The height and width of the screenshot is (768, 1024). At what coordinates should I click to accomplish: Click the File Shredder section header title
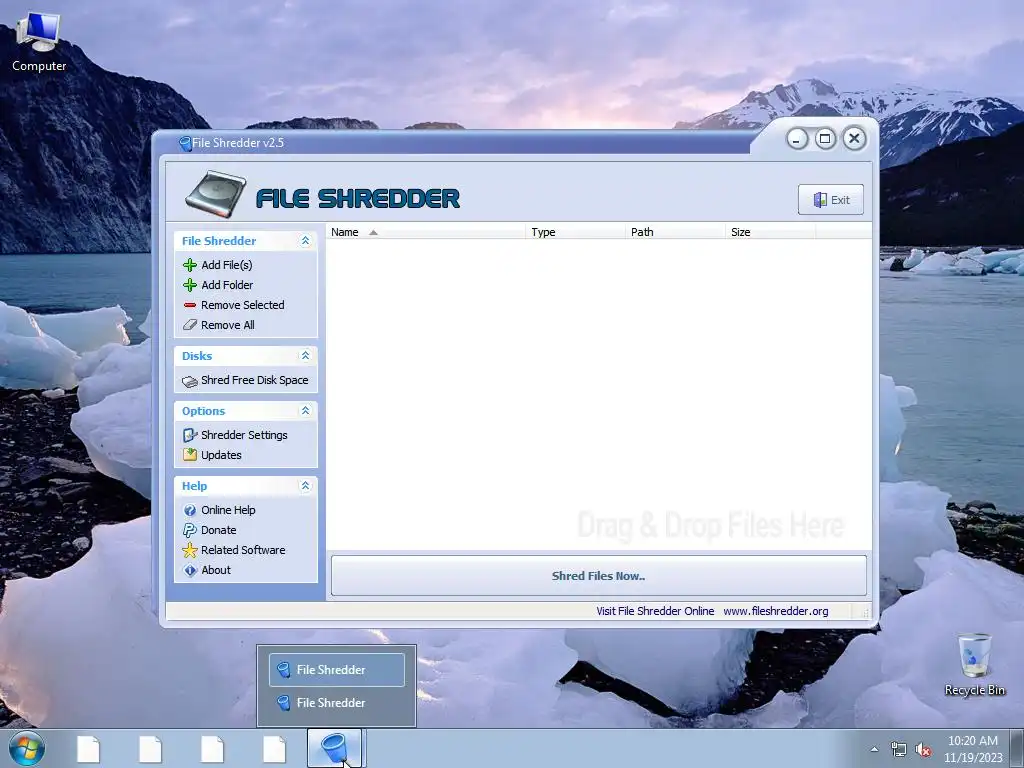[x=219, y=241]
